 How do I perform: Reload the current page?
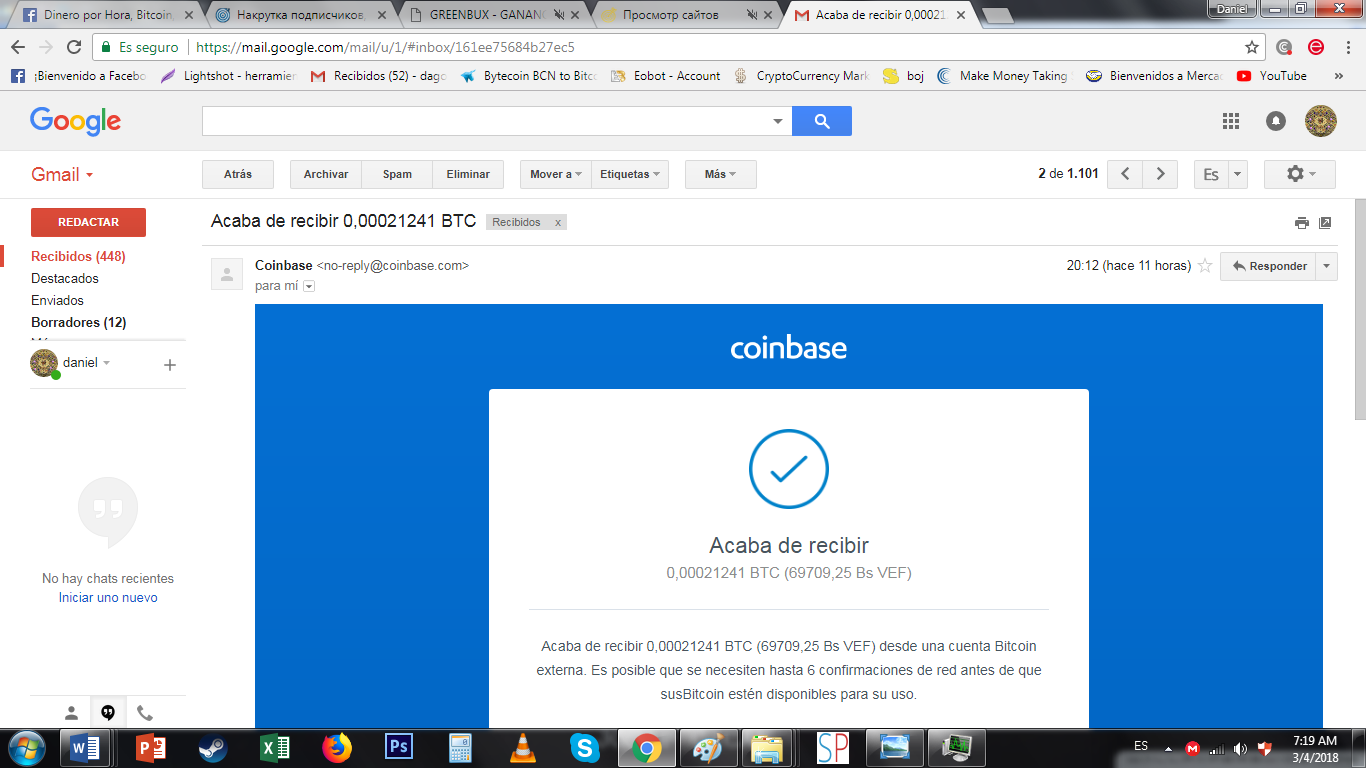point(74,47)
